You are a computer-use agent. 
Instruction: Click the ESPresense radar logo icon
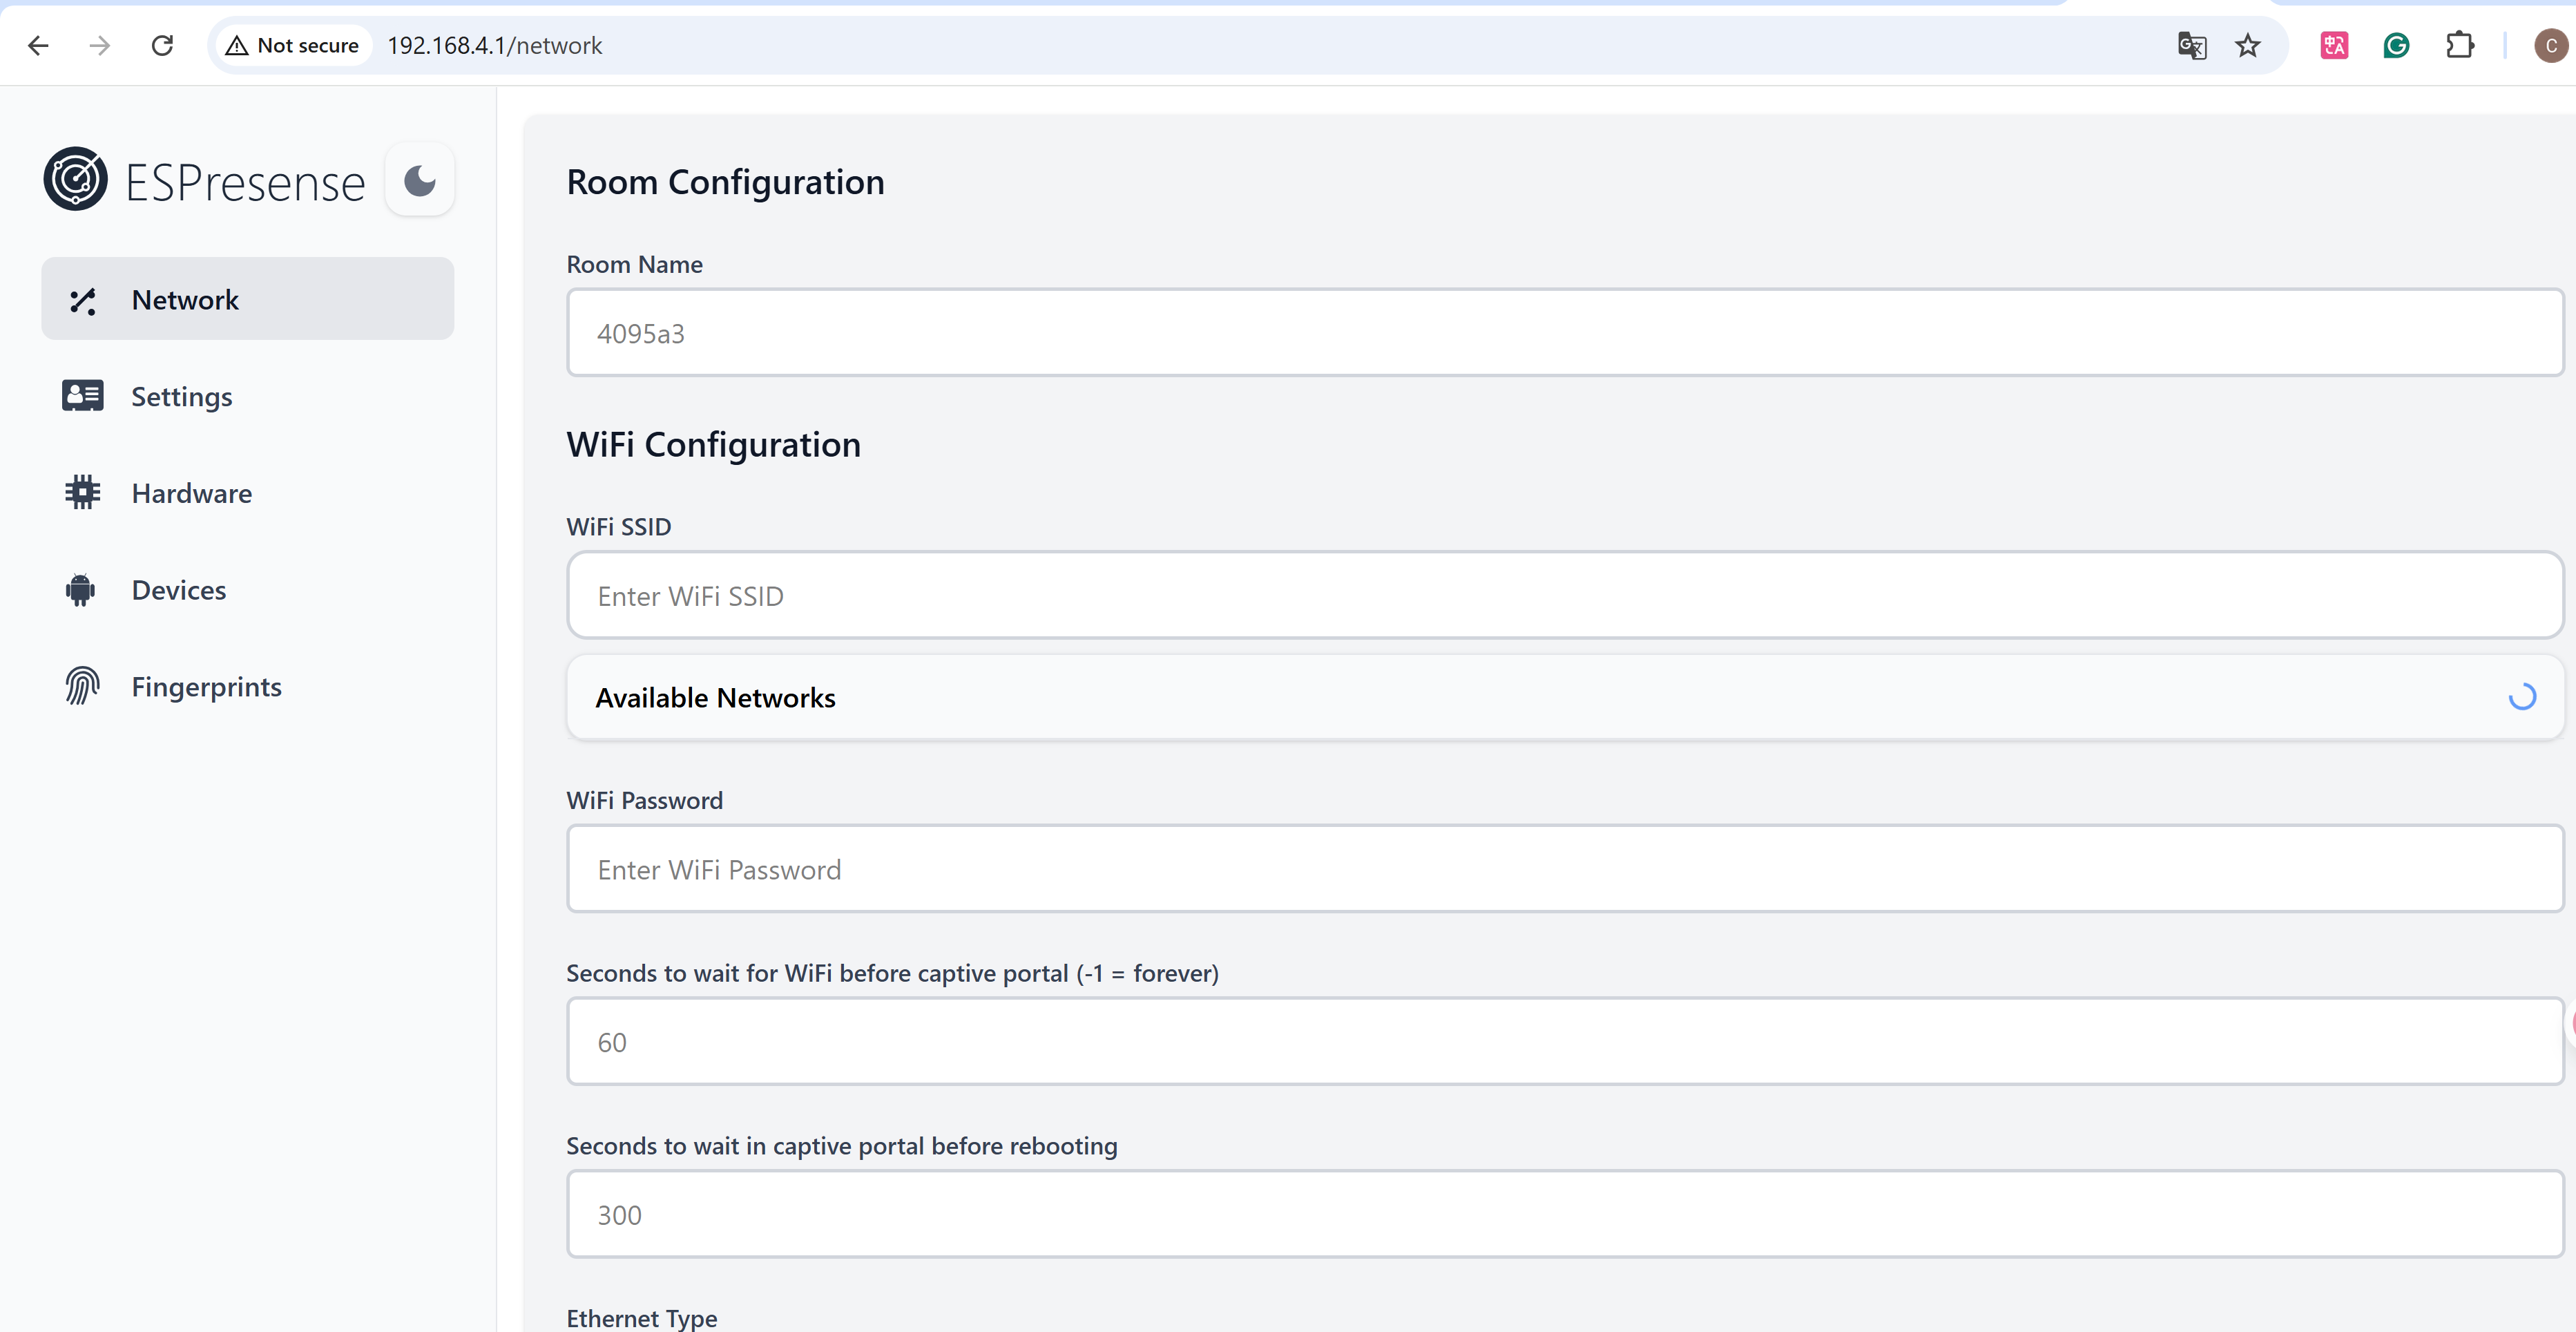point(75,180)
